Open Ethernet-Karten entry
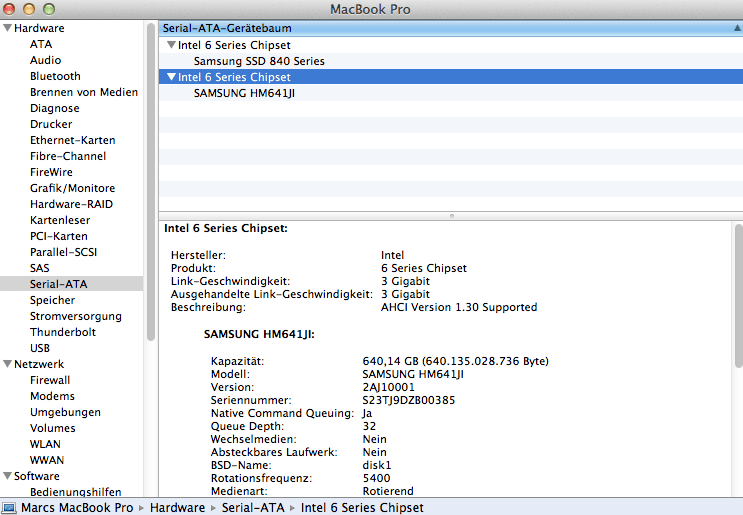Screen dimensions: 743x515 tap(72, 140)
